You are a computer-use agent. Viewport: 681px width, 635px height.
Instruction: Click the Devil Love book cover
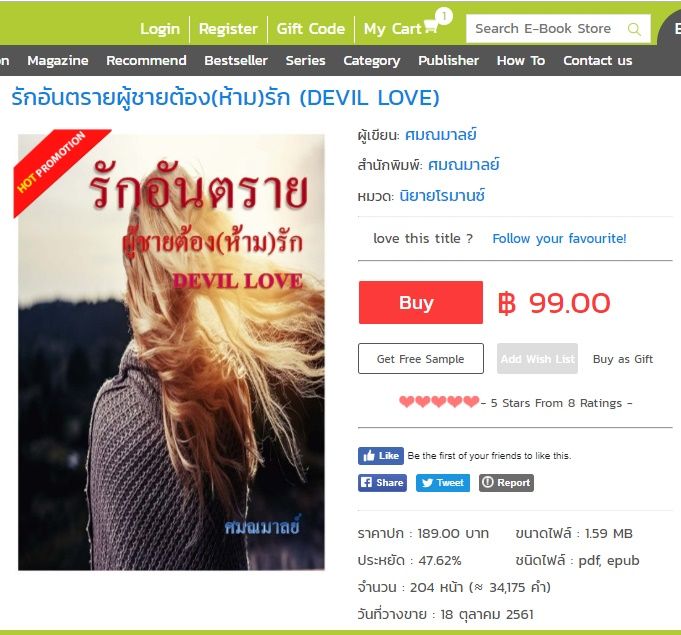pyautogui.click(x=171, y=352)
